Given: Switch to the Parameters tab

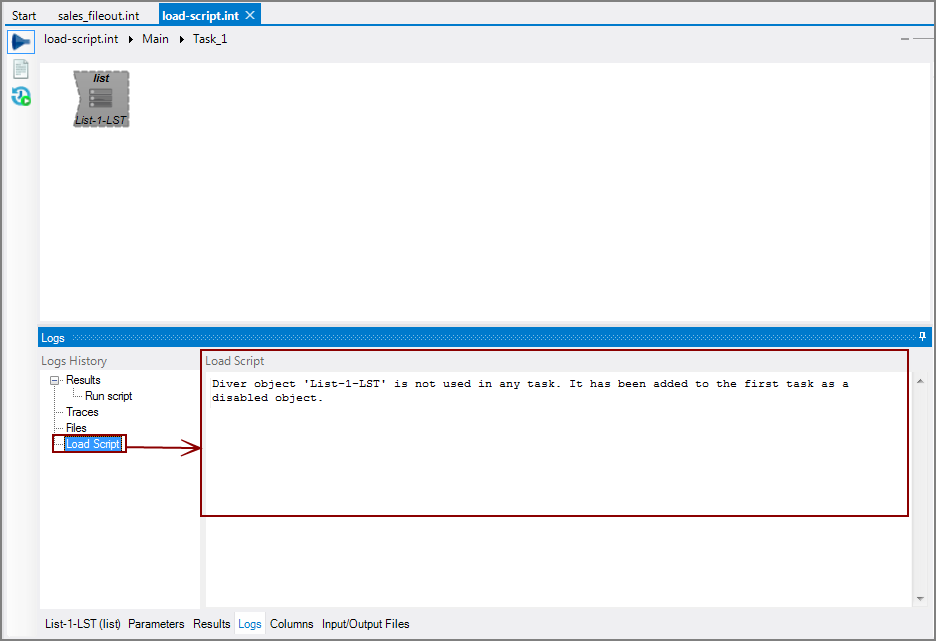Looking at the screenshot, I should pos(156,623).
